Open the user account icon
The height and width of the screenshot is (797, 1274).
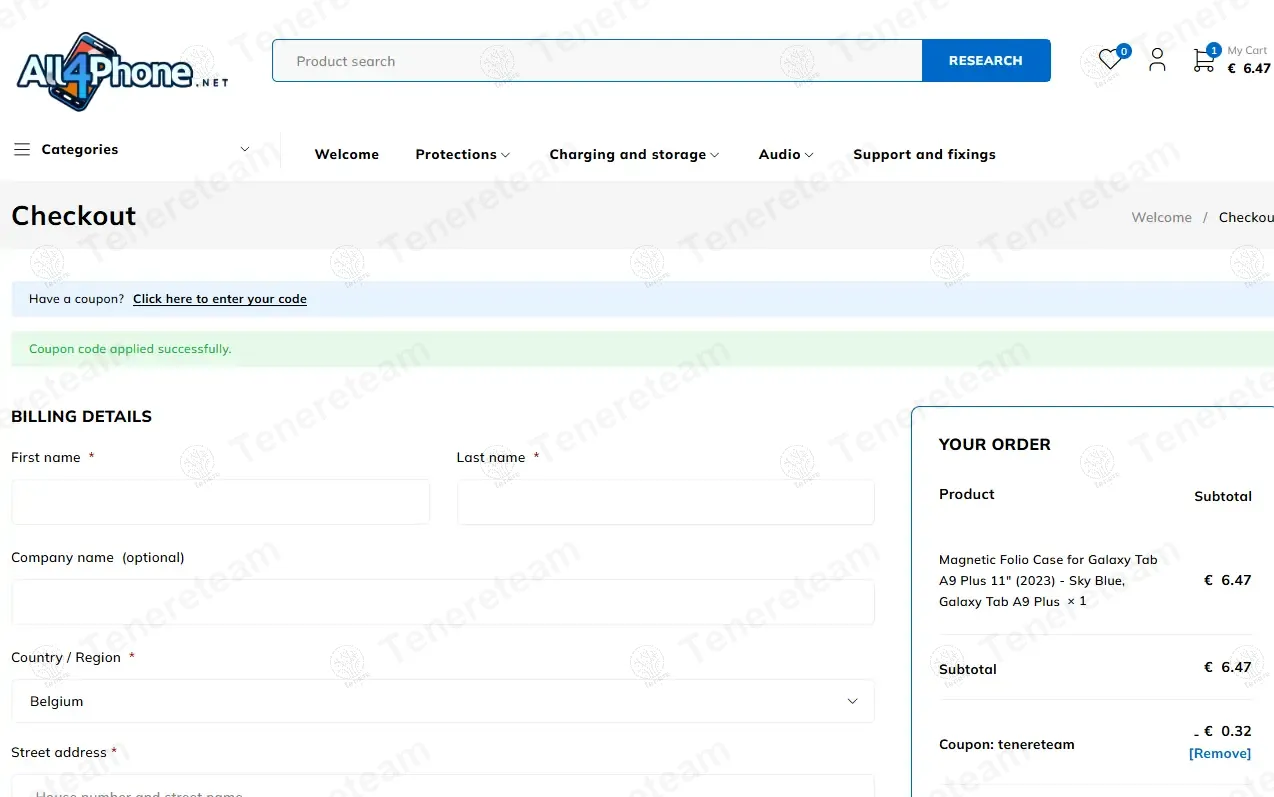1157,60
